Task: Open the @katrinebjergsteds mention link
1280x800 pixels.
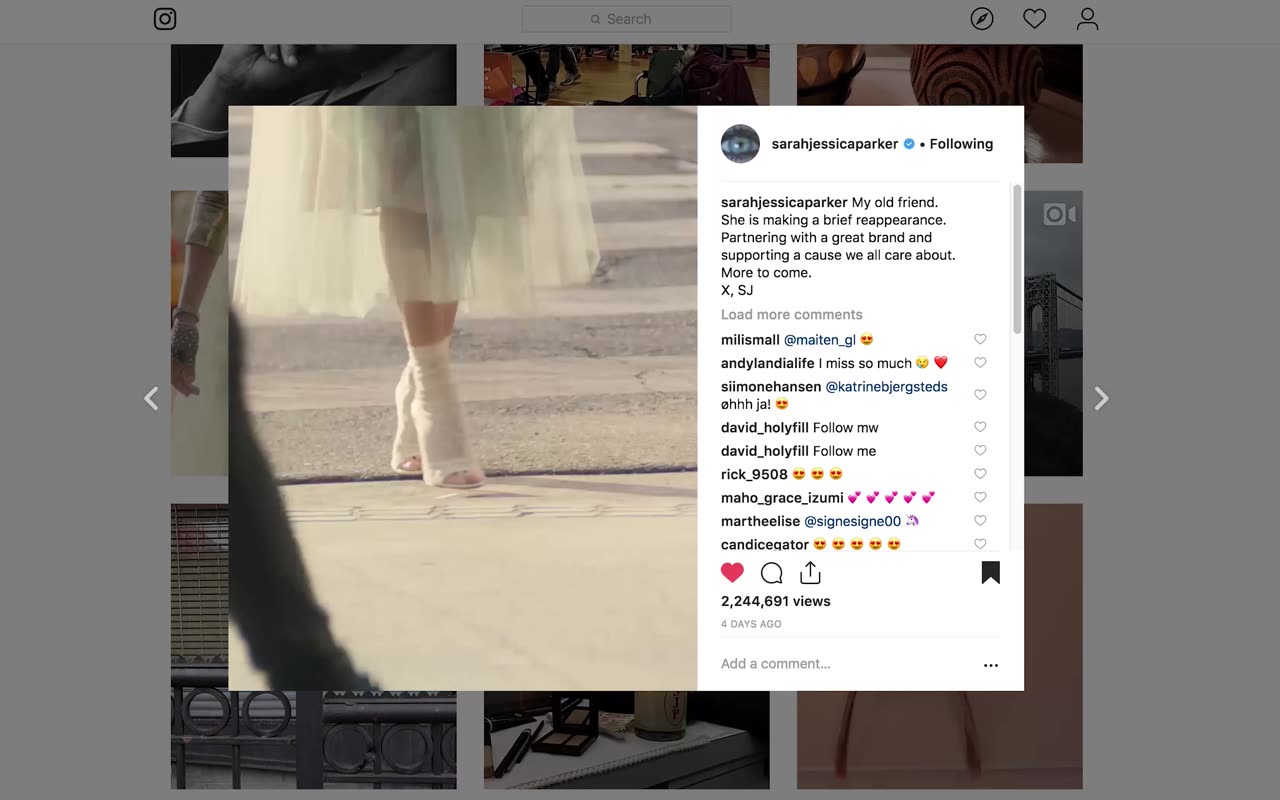Action: pos(886,387)
